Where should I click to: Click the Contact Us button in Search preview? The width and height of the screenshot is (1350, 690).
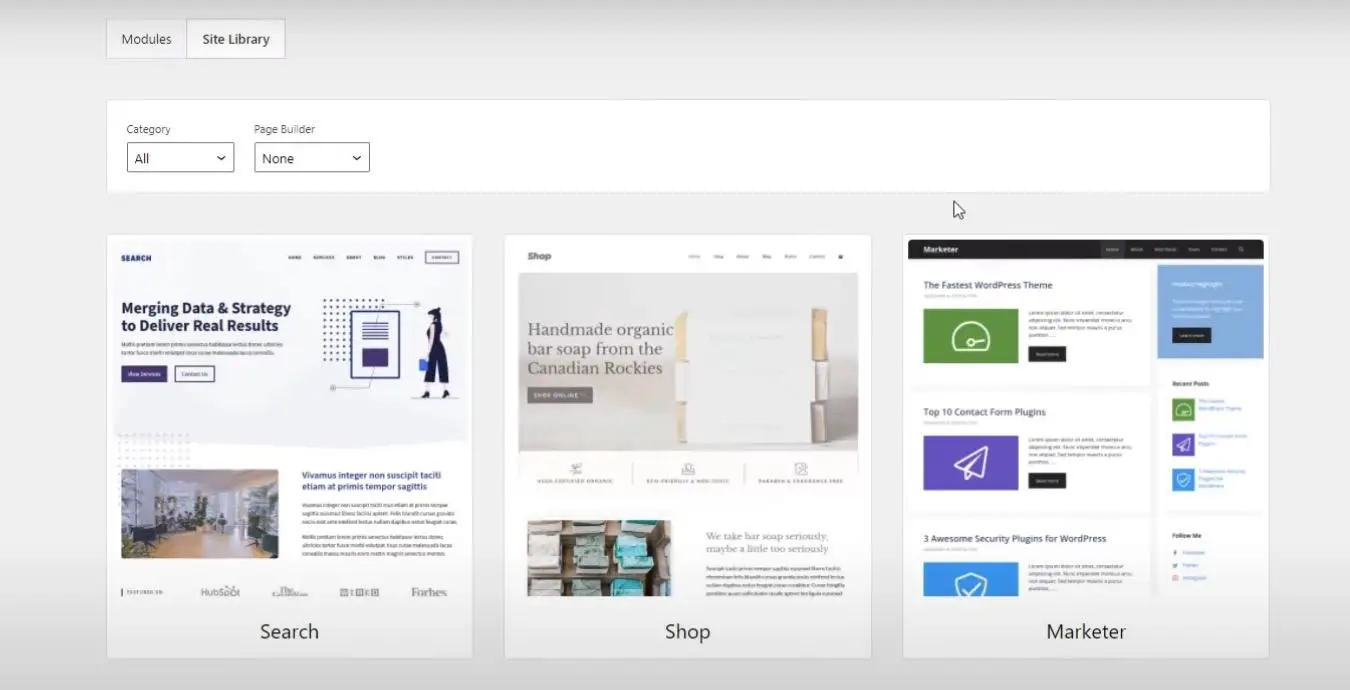pyautogui.click(x=195, y=374)
